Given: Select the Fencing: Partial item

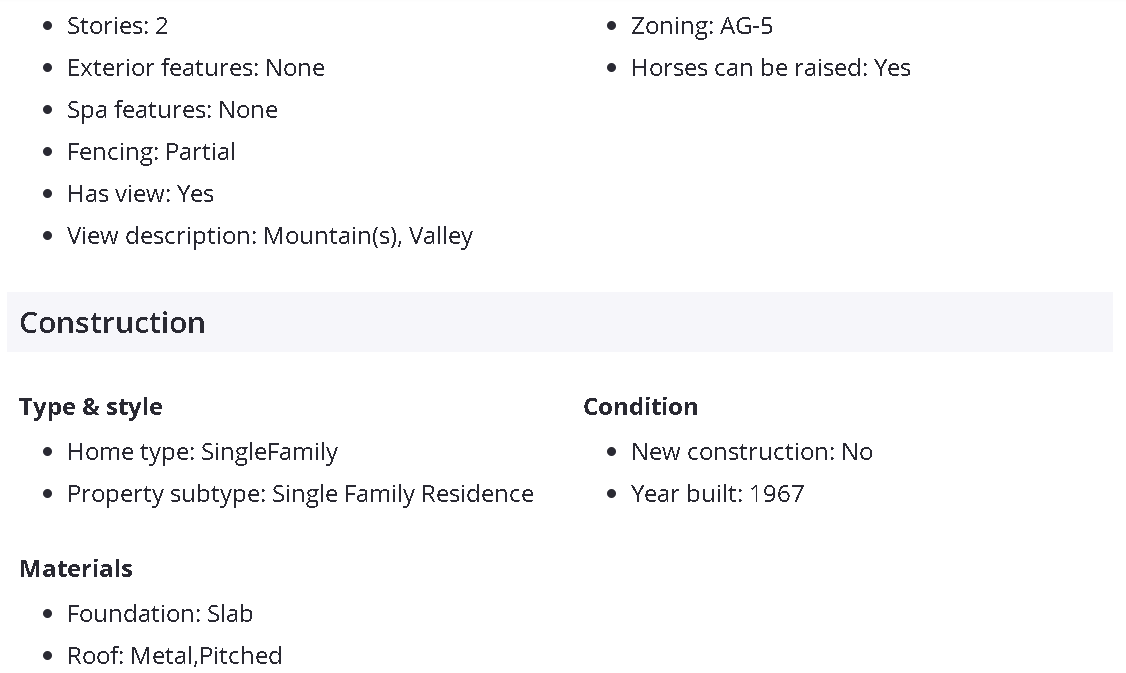Looking at the screenshot, I should tap(151, 152).
